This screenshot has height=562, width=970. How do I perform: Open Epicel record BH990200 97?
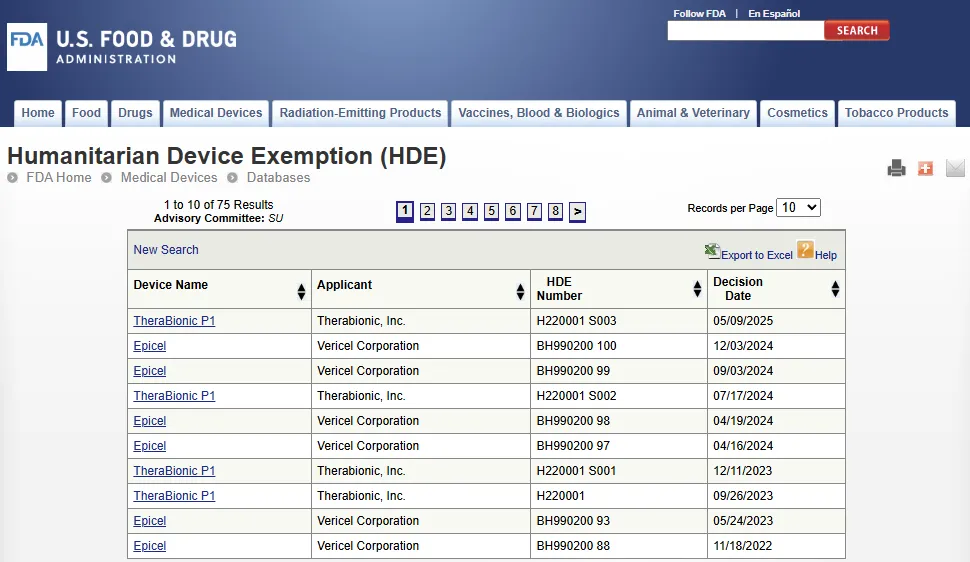coord(150,446)
